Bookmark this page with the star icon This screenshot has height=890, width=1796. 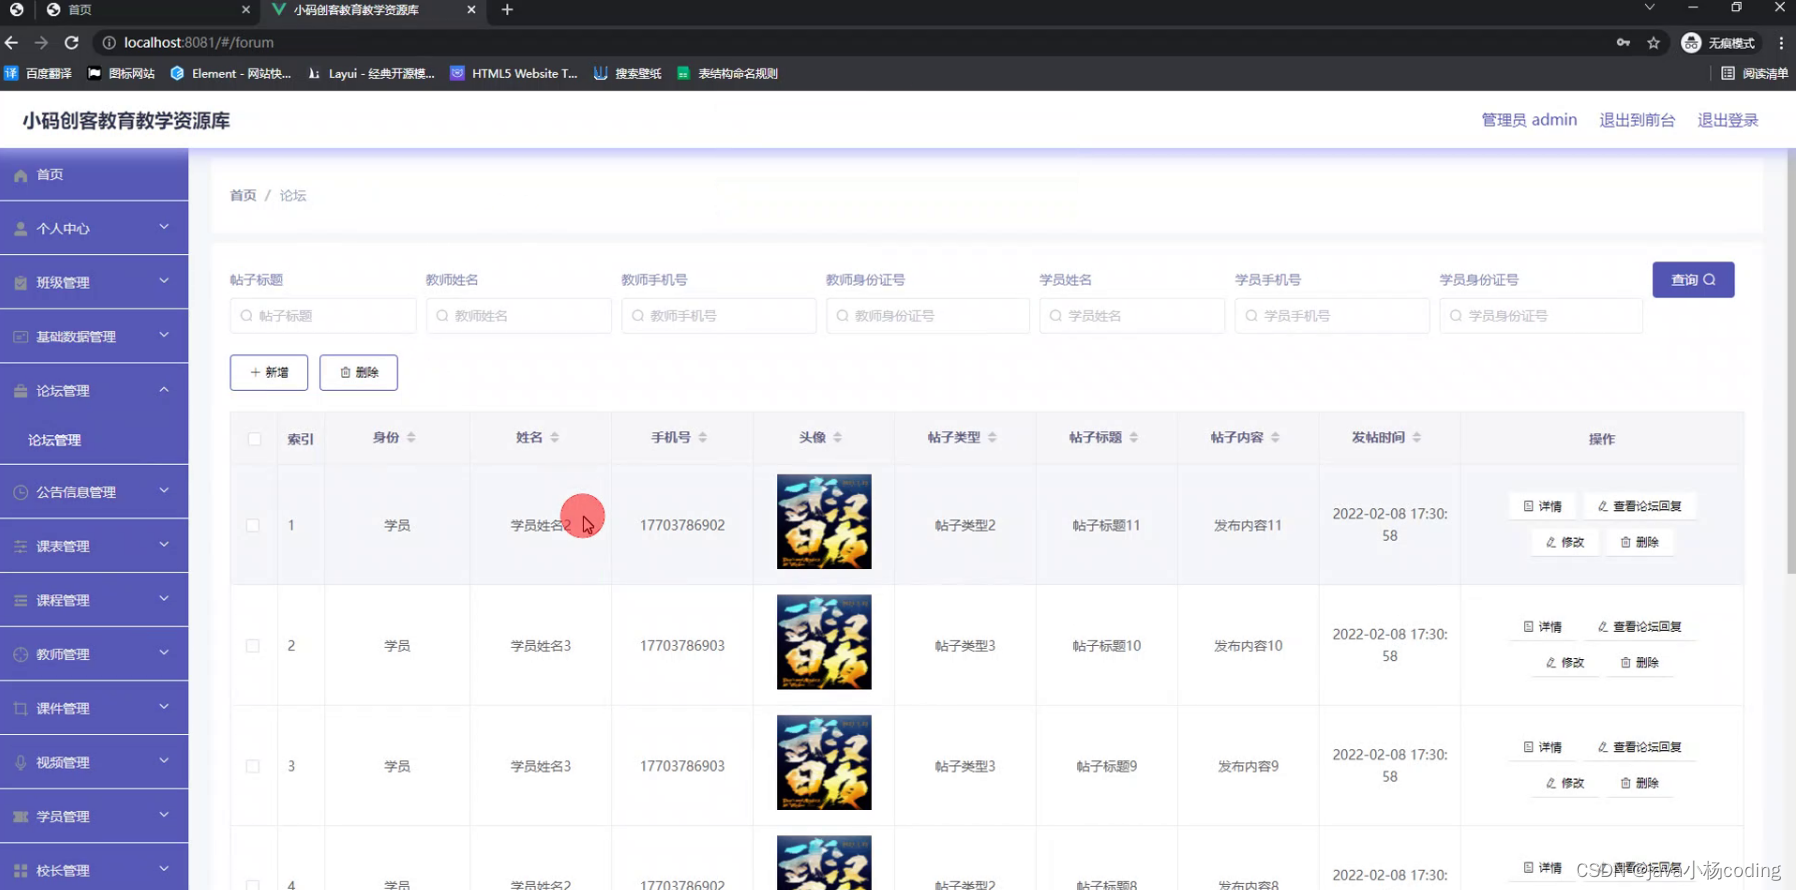(x=1653, y=43)
